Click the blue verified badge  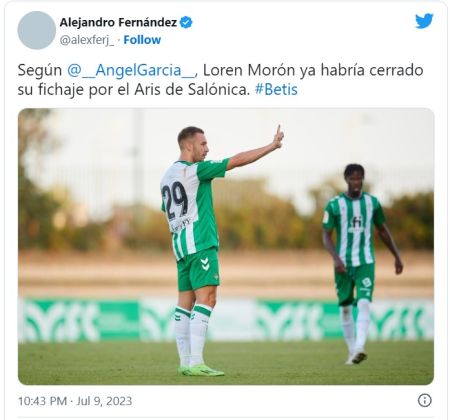186,22
